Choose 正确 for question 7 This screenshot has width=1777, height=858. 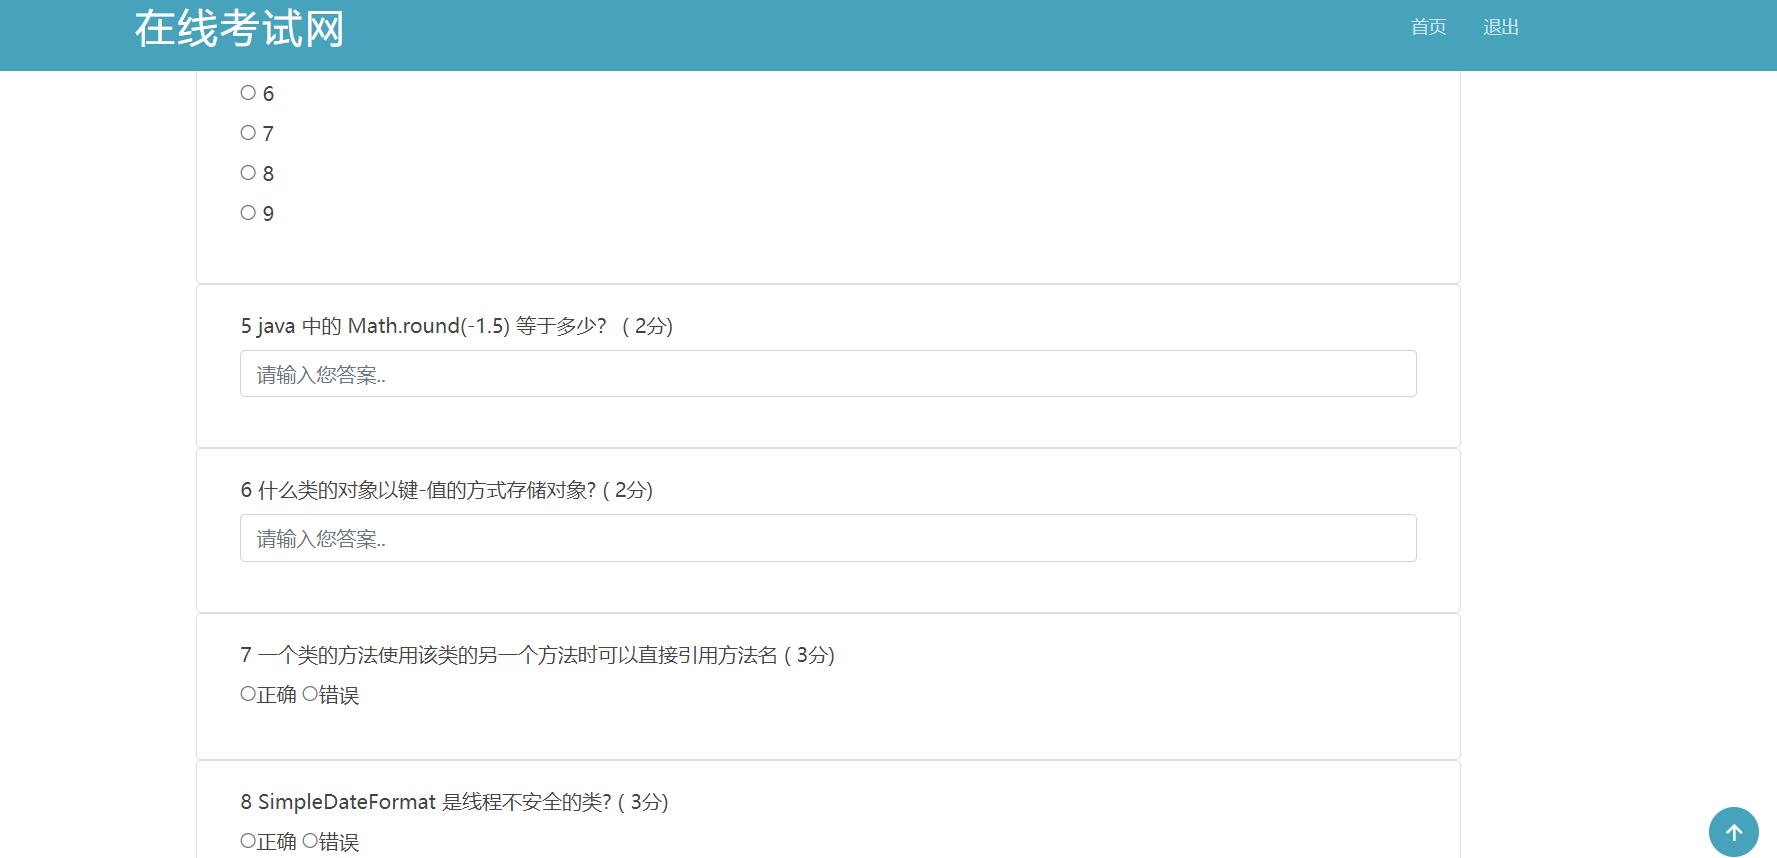click(x=248, y=694)
